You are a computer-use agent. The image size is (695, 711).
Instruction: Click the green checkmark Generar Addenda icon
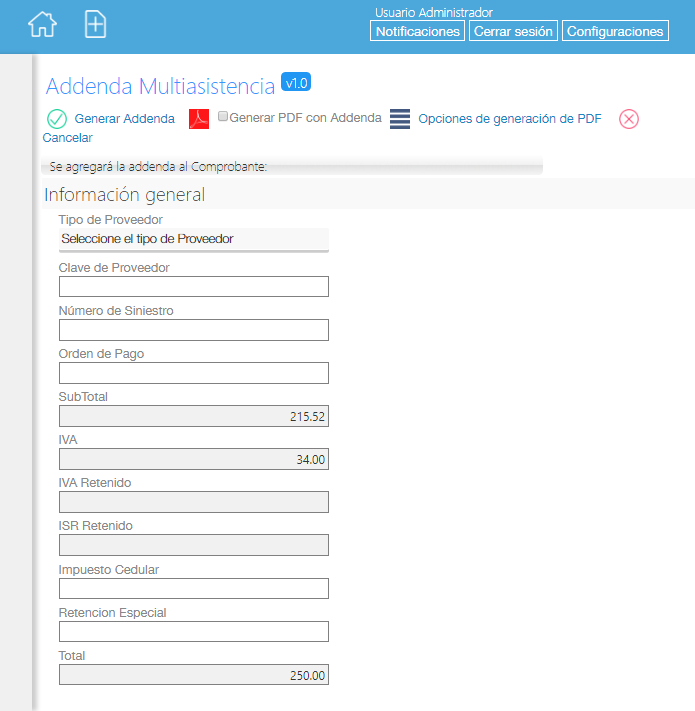[x=57, y=119]
